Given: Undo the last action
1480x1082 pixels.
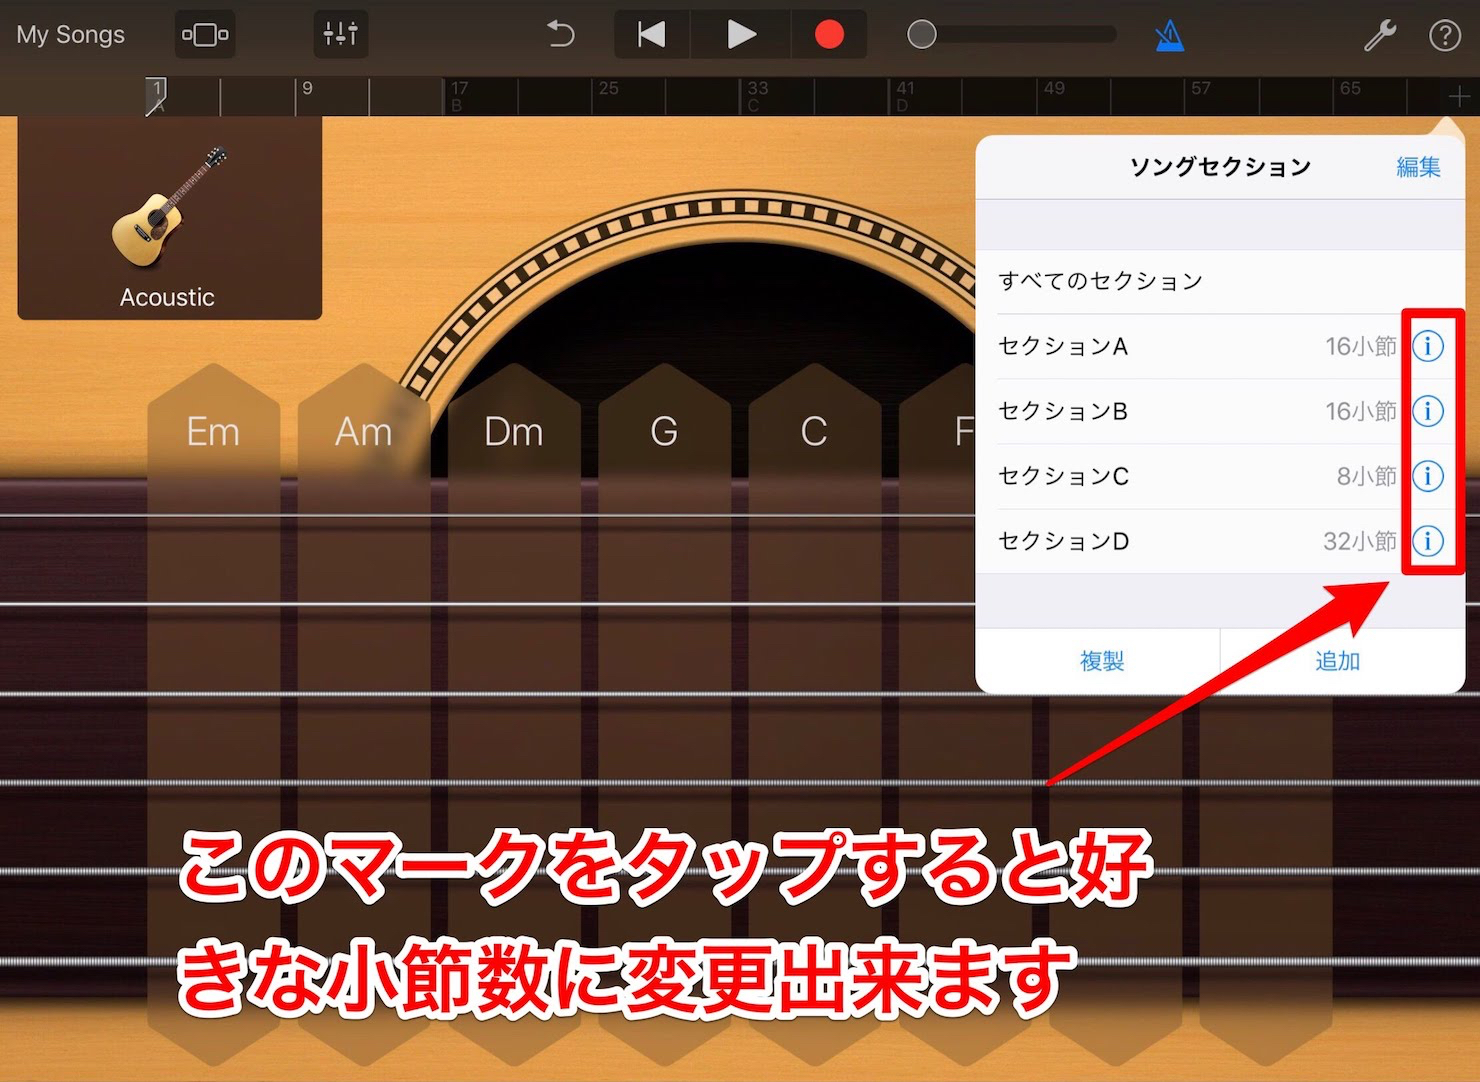Looking at the screenshot, I should 561,35.
